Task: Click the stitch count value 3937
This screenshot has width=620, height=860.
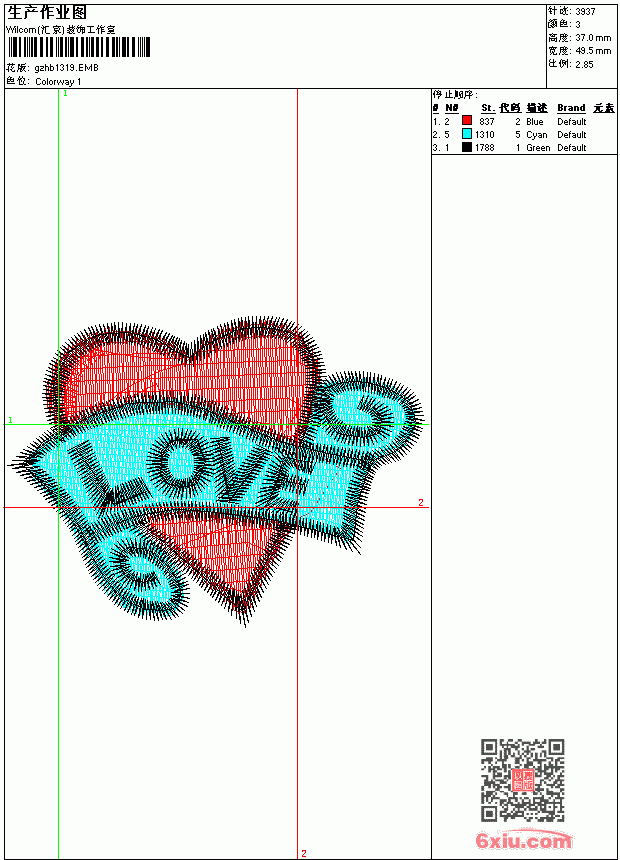Action: coord(585,12)
